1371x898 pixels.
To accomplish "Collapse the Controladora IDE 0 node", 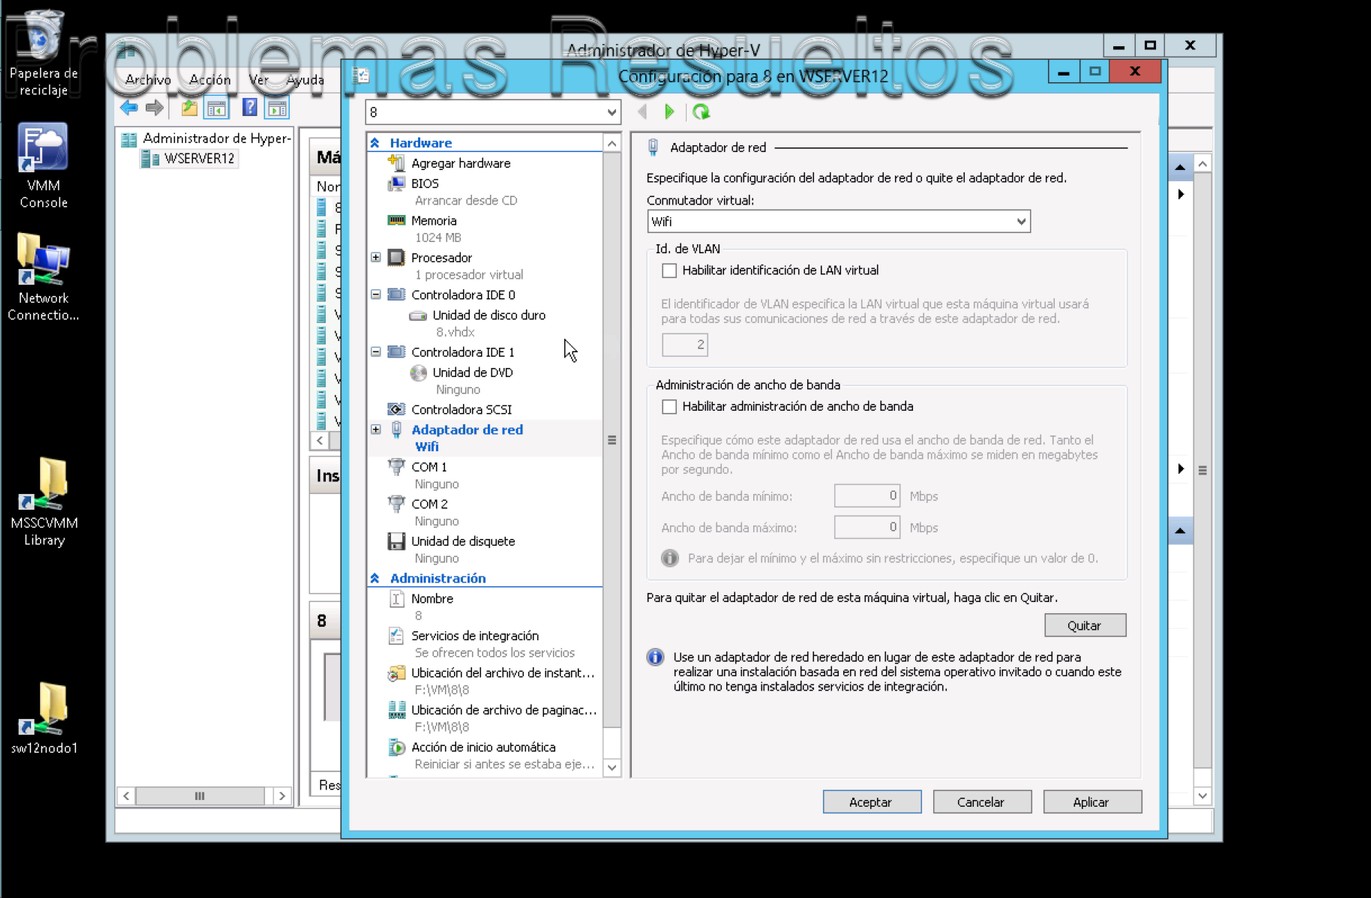I will [376, 295].
